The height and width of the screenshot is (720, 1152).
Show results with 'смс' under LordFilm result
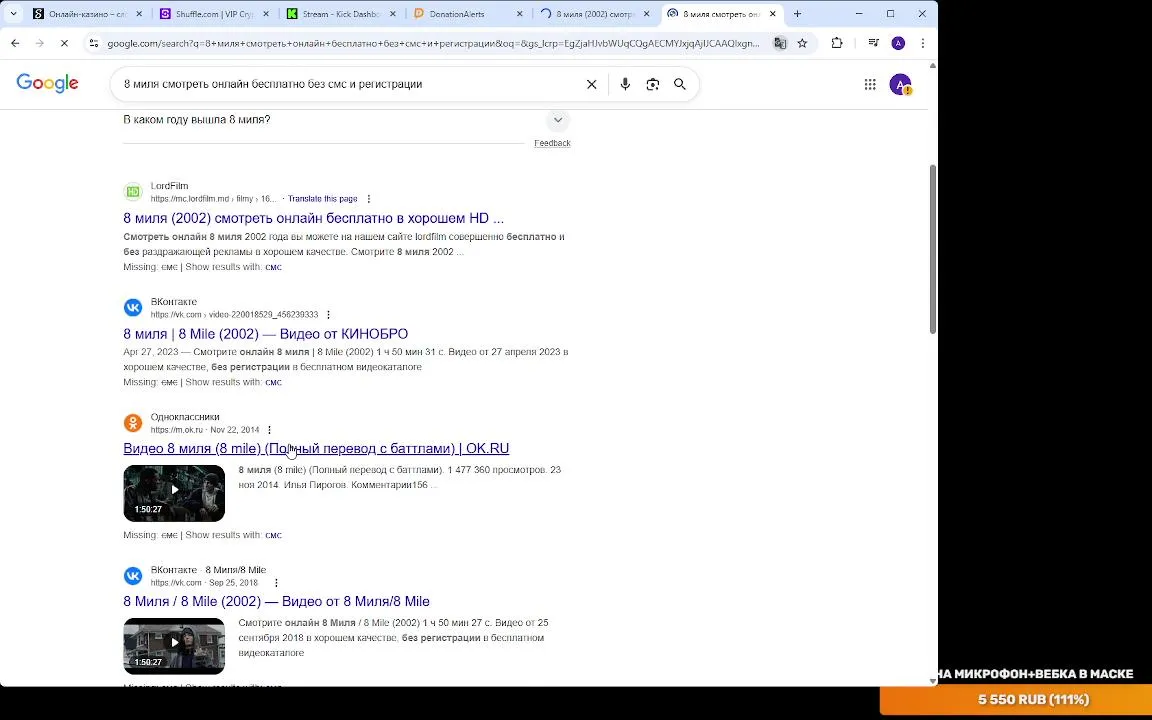(x=273, y=267)
